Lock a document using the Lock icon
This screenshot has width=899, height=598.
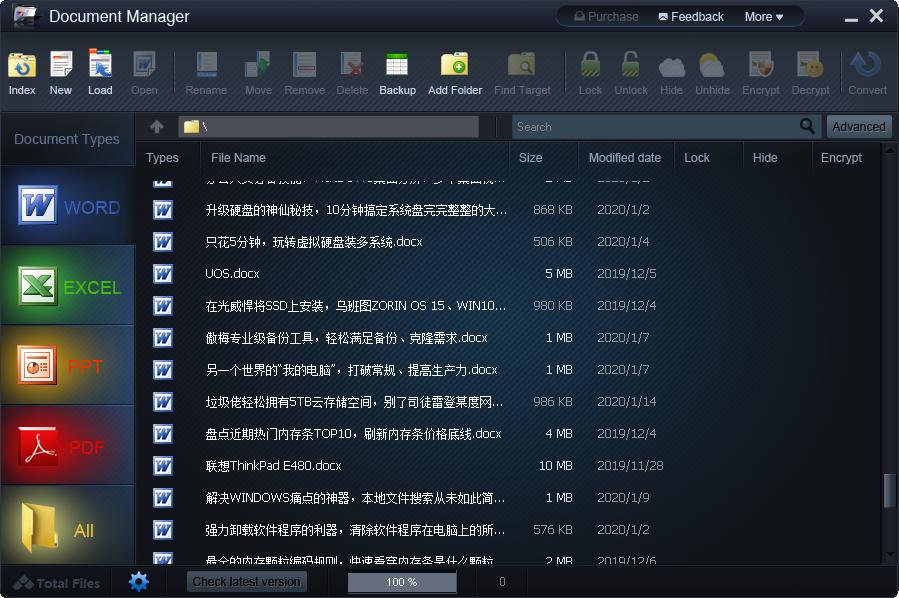tap(589, 70)
